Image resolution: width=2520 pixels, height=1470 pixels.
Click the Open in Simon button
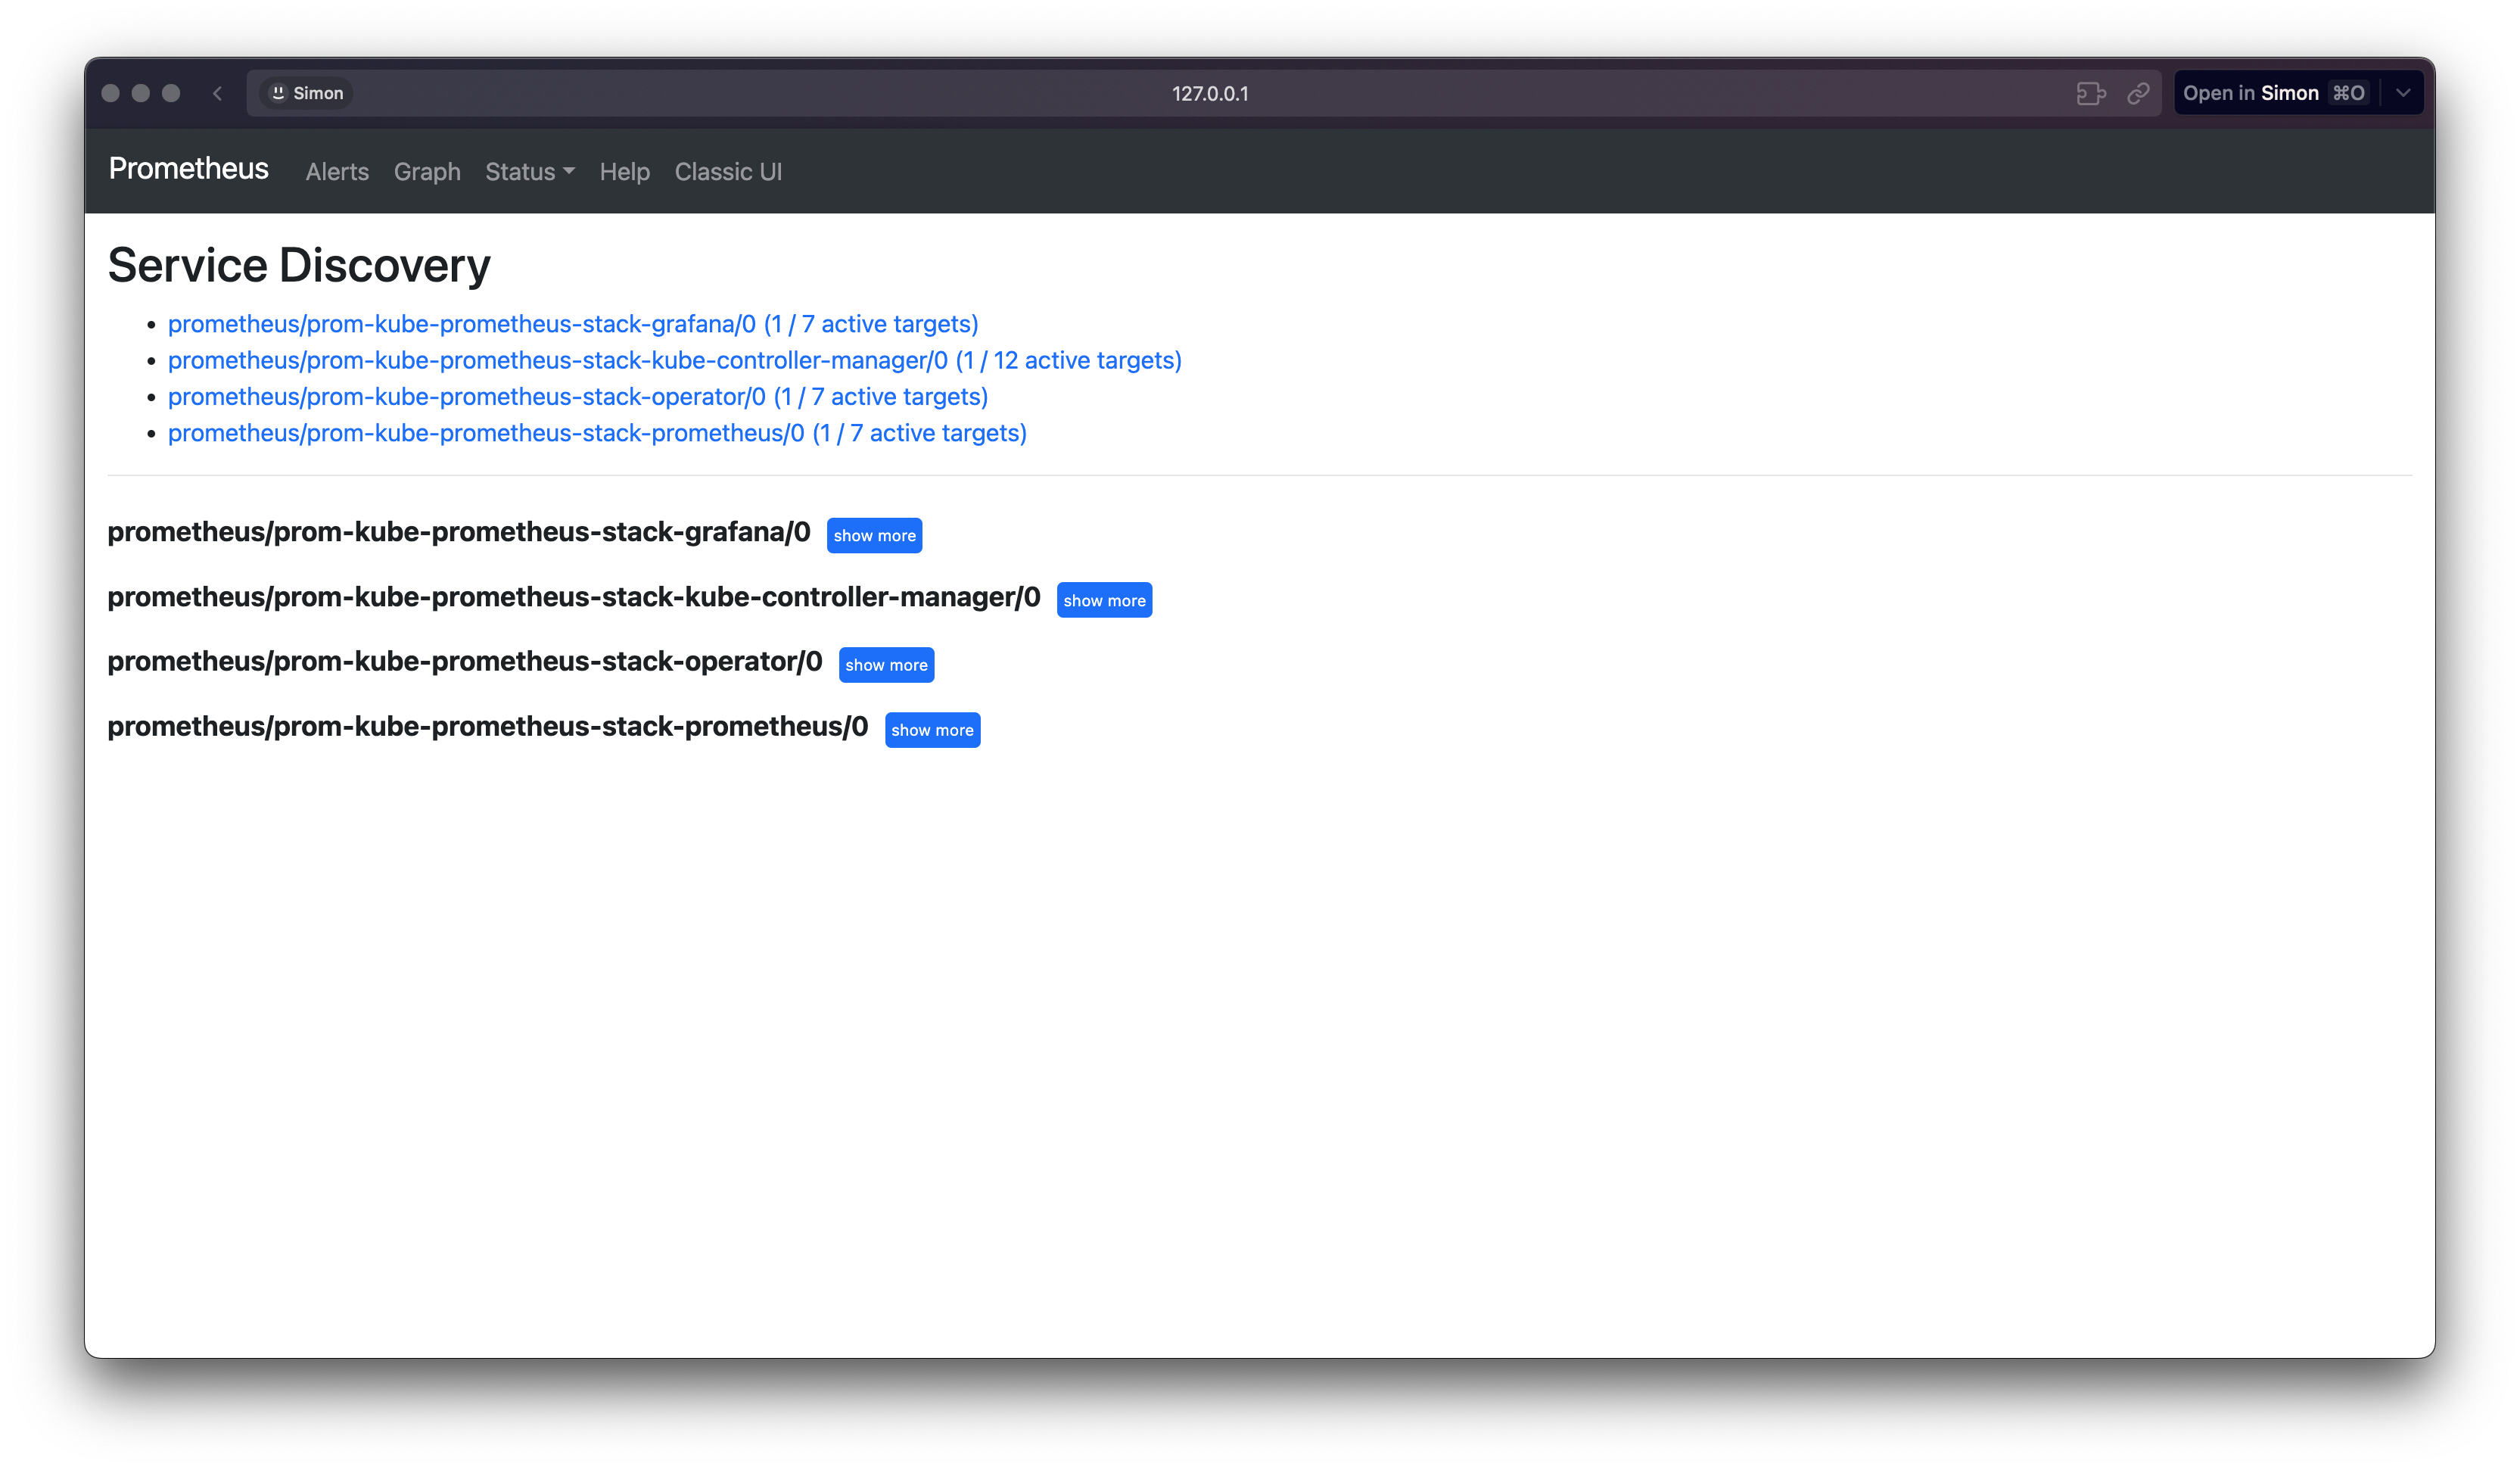tap(2275, 93)
